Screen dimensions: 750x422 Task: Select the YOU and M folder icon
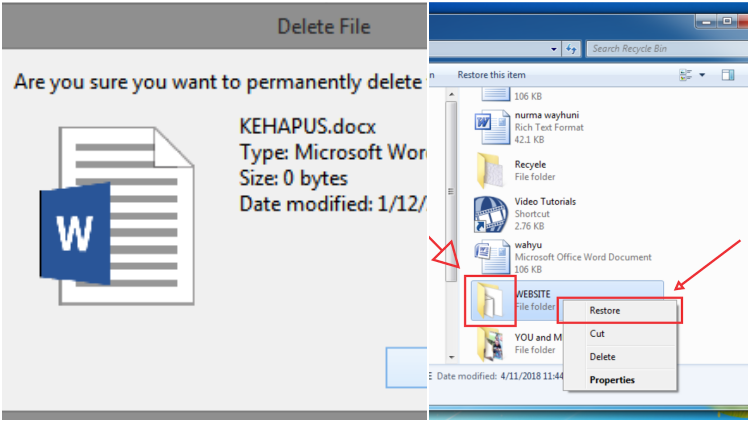[491, 344]
